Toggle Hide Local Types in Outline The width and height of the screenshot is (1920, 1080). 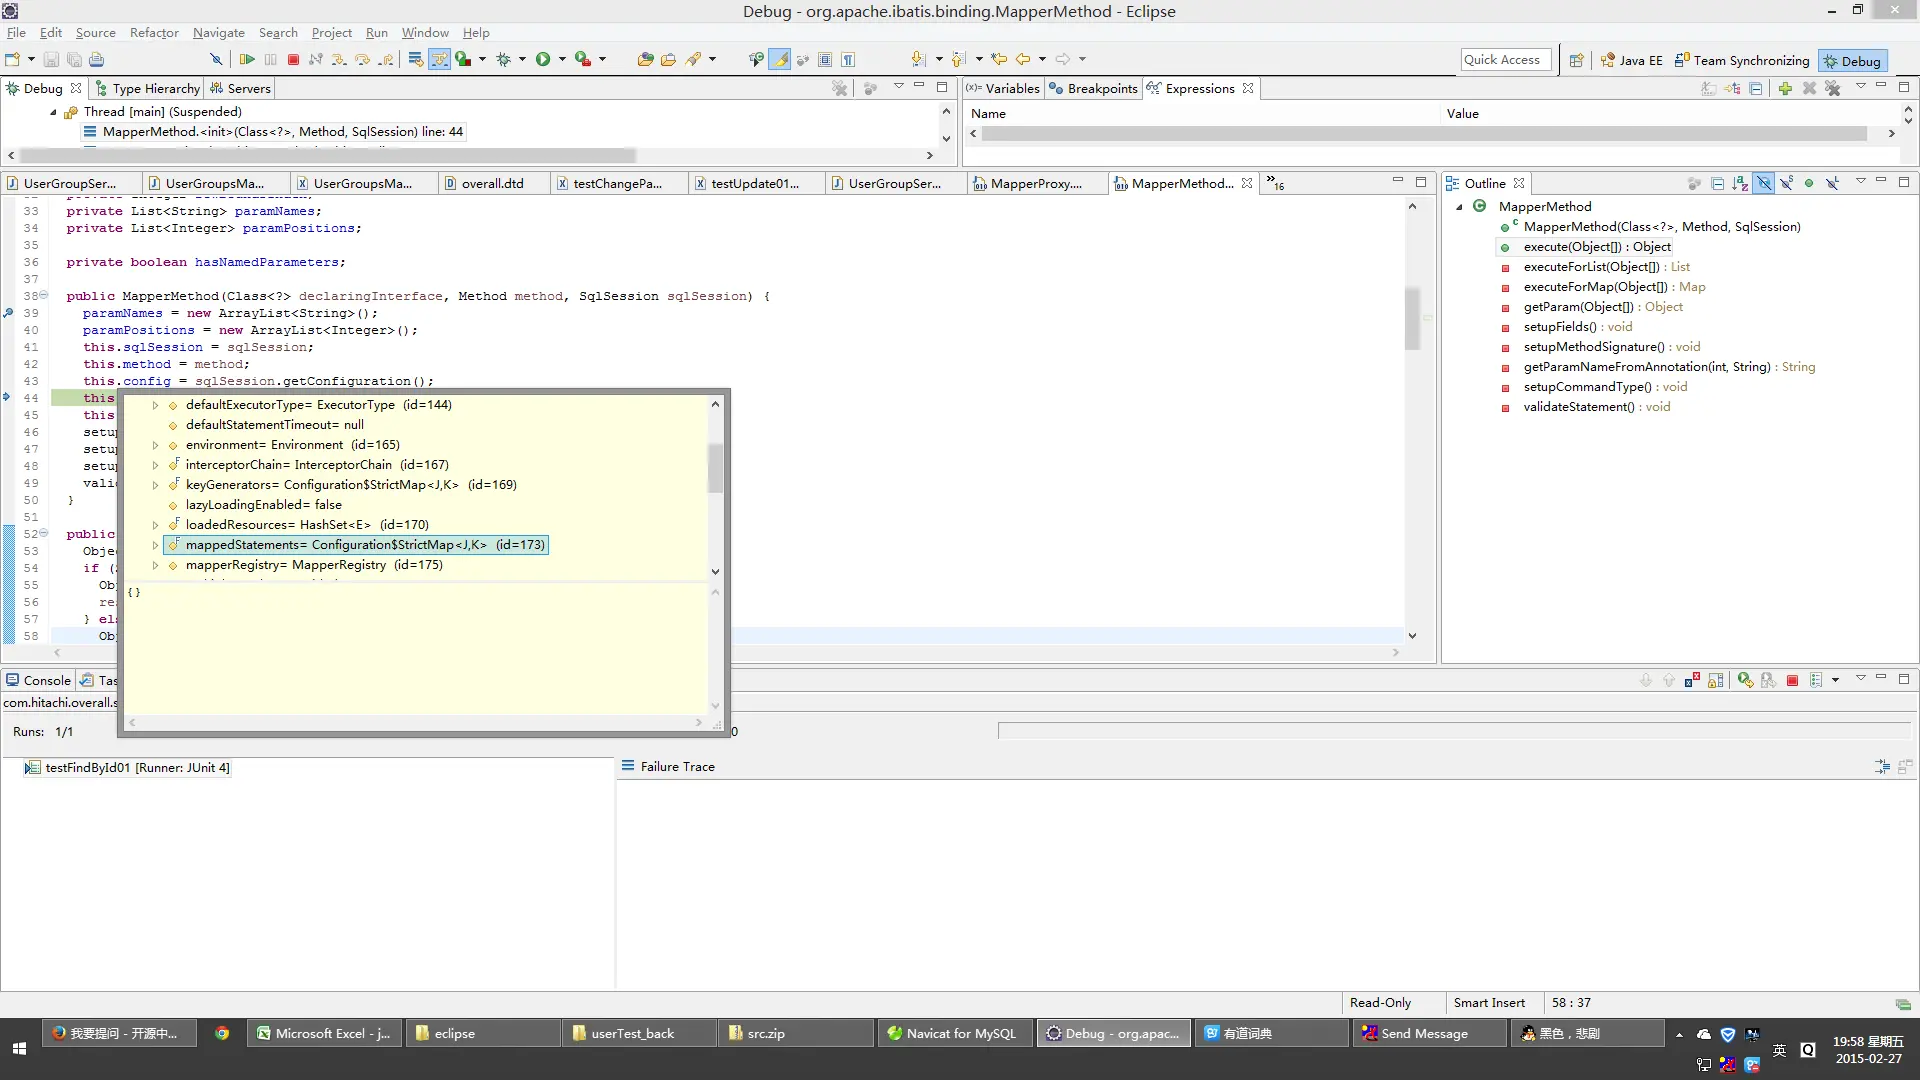[x=1832, y=184]
